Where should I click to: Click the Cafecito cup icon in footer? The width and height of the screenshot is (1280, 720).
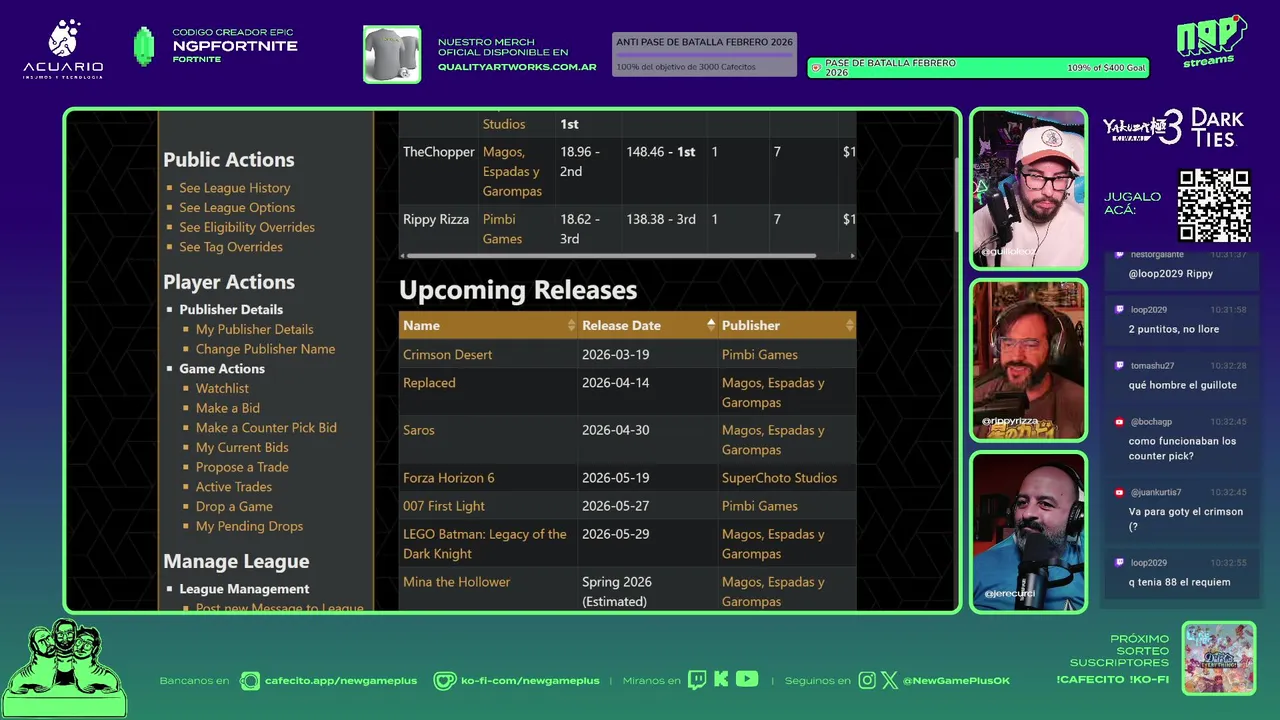coord(250,680)
